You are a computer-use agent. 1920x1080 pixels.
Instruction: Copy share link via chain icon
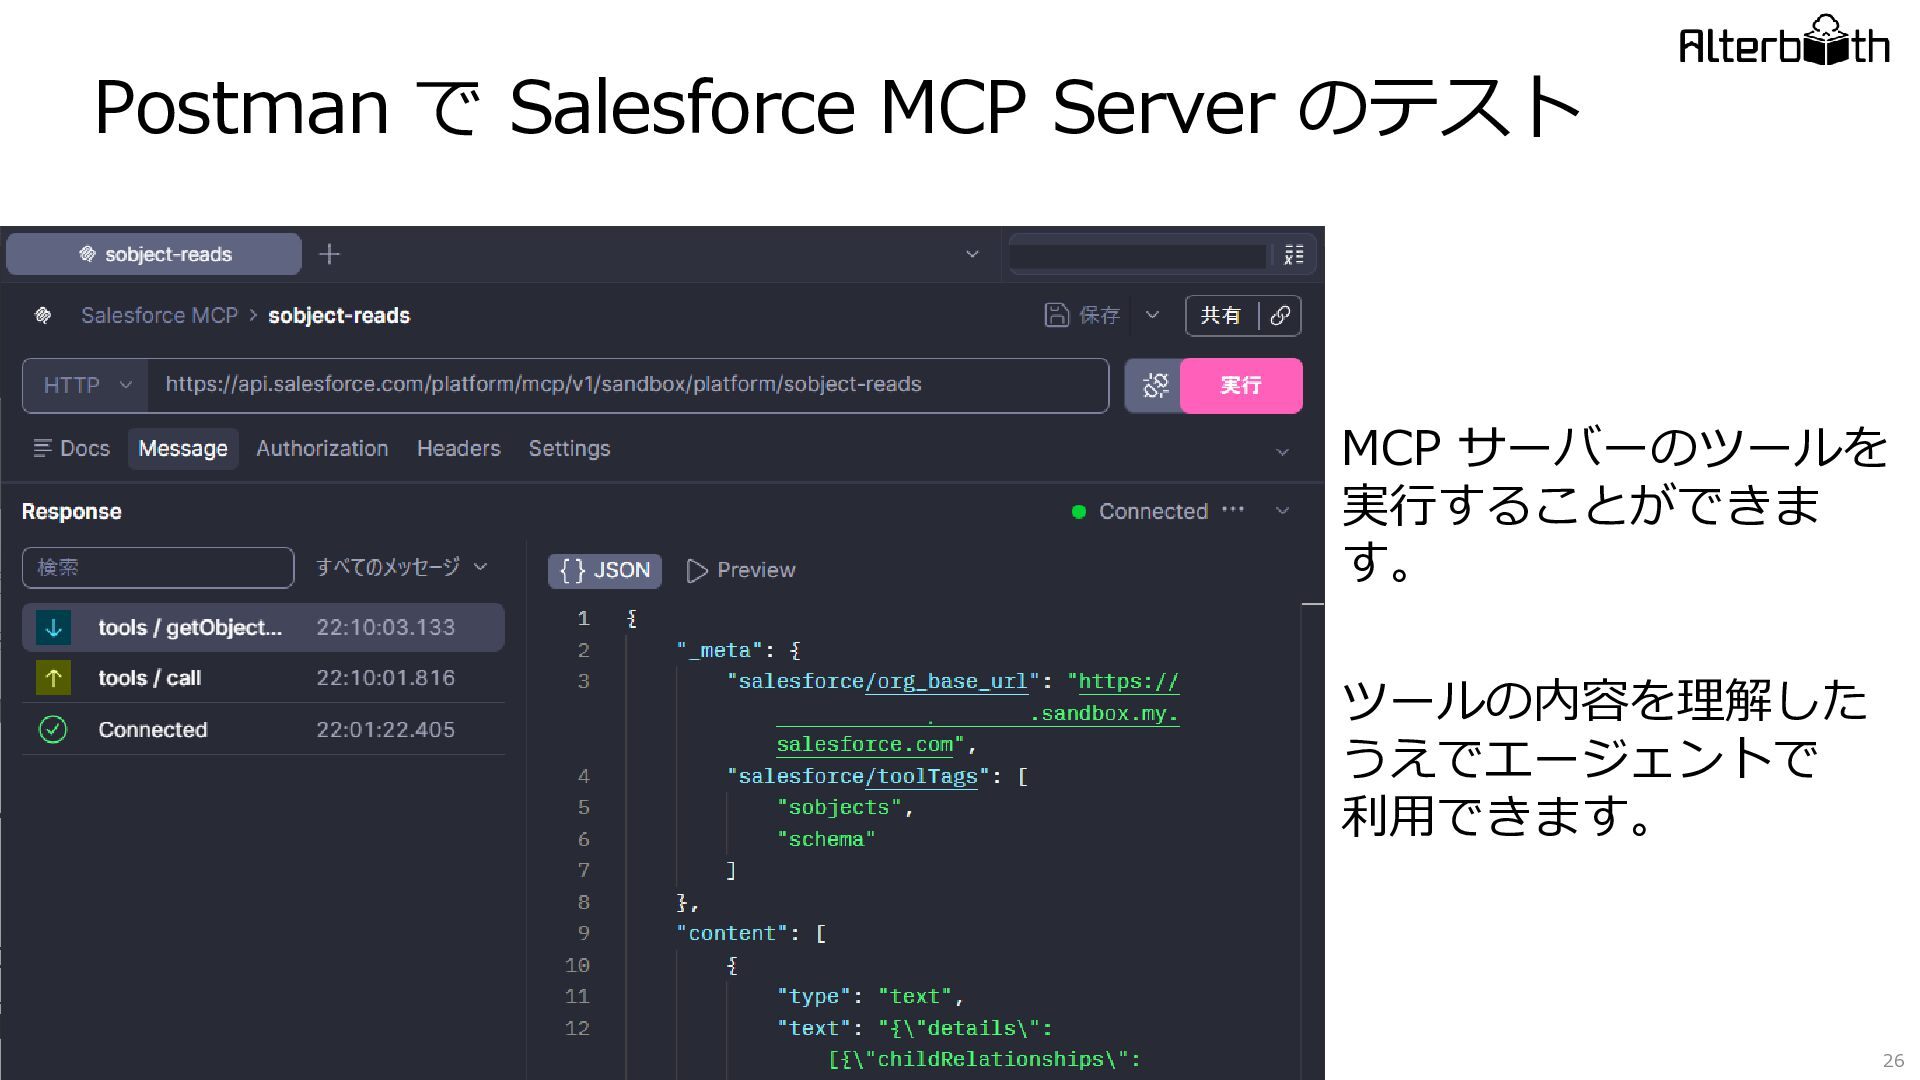pyautogui.click(x=1280, y=315)
